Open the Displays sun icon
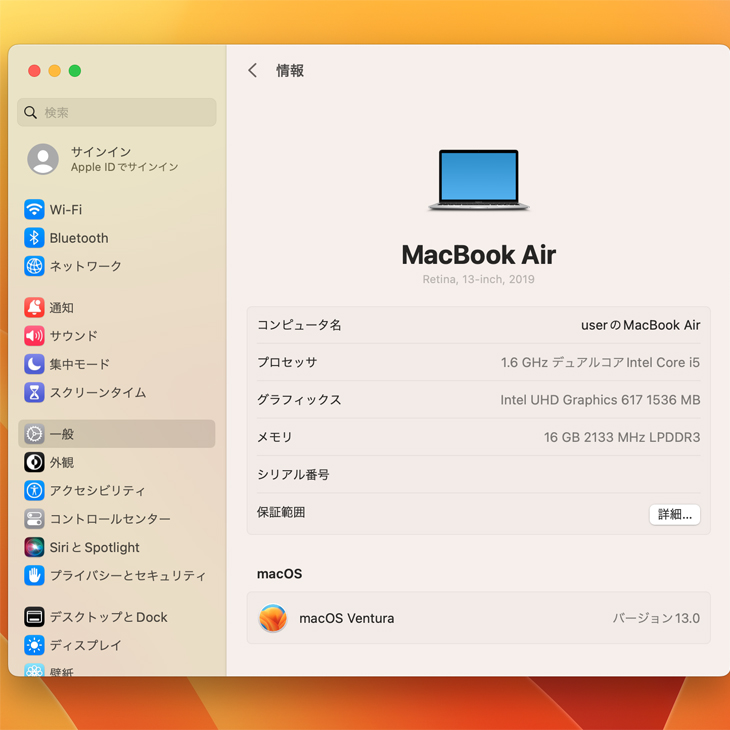Screen dimensions: 730x730 34,645
